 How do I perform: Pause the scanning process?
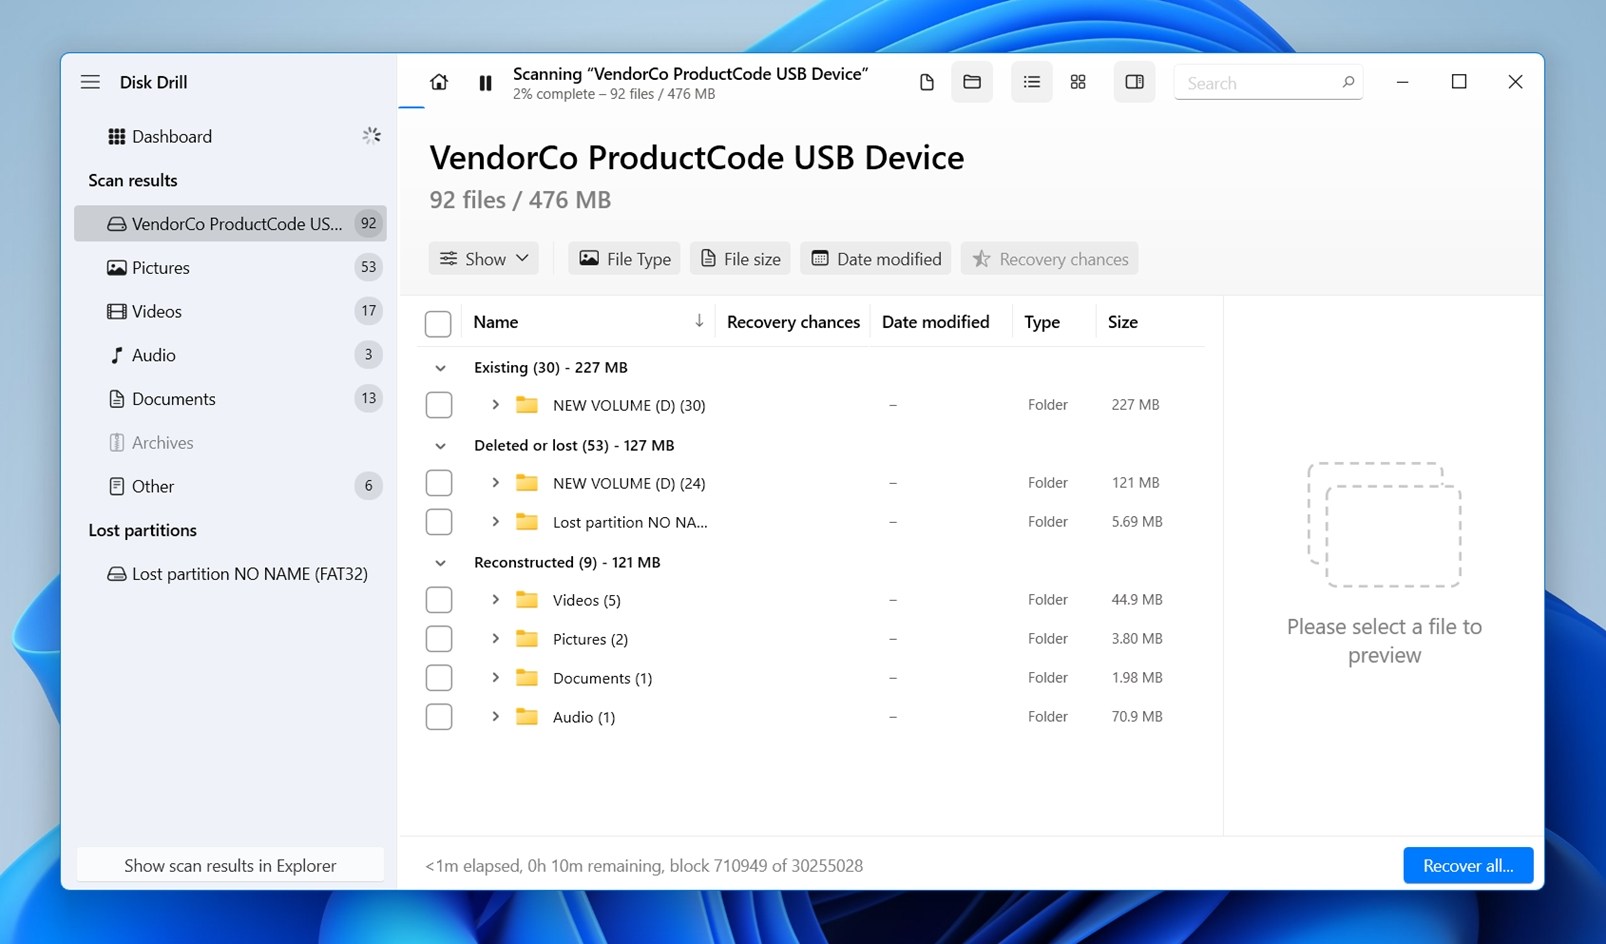click(x=485, y=83)
